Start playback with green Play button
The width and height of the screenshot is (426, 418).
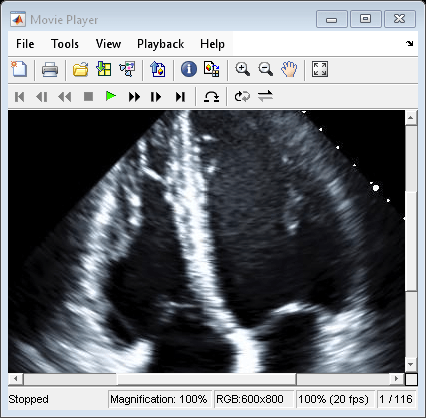coord(111,96)
